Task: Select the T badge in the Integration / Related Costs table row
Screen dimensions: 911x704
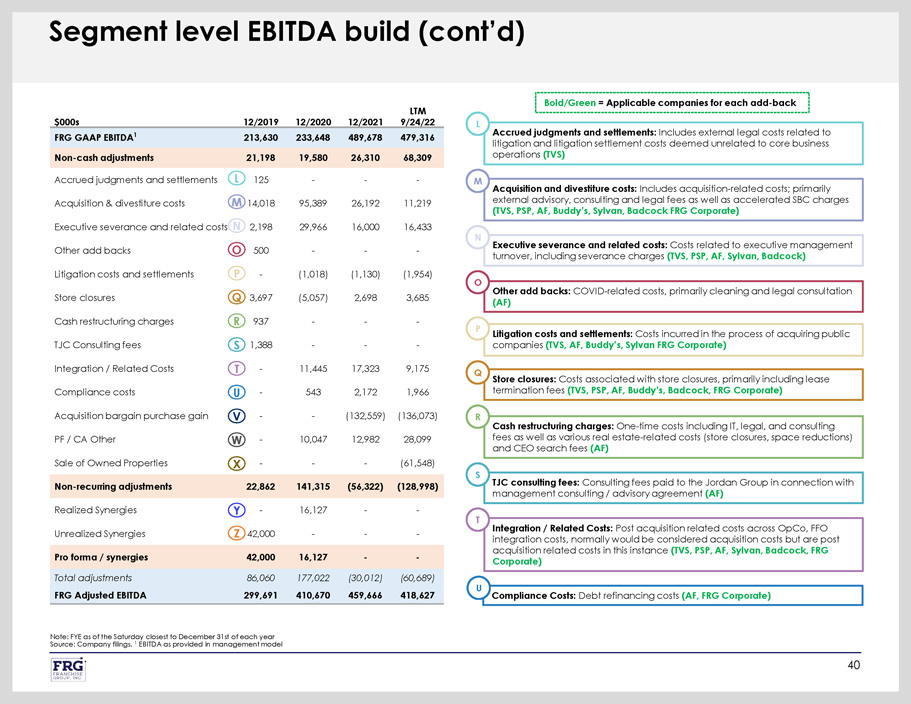Action: point(237,369)
